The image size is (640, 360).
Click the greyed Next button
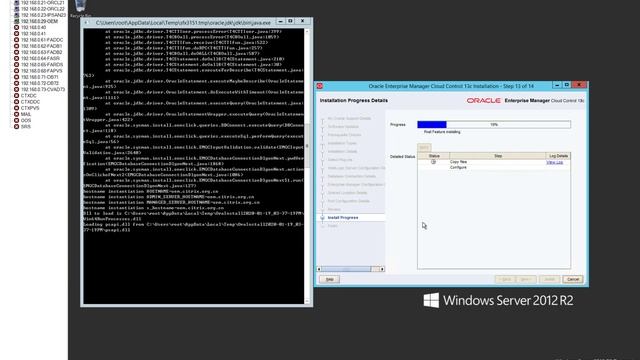coord(525,279)
